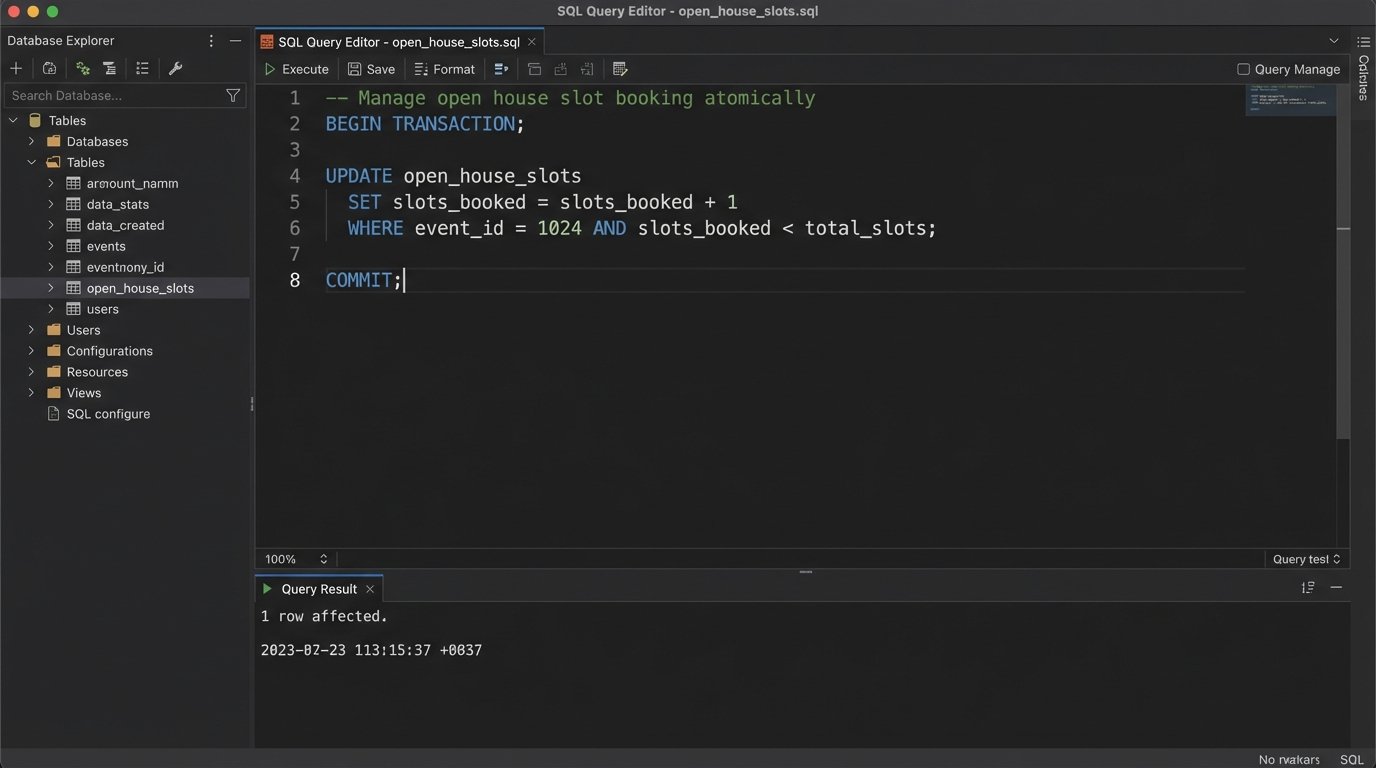Open the zoom level stepper showing 100%
Screen dimensions: 1376x768
tap(294, 559)
